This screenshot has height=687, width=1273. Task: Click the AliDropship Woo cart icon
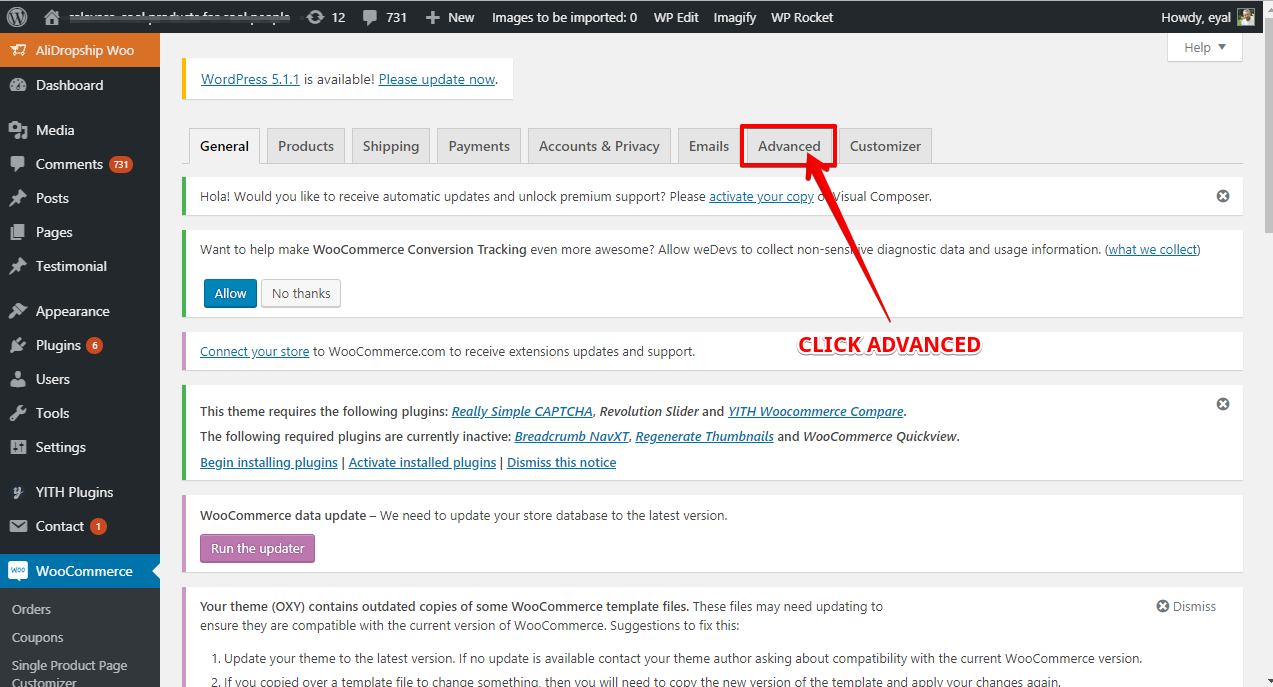point(18,50)
